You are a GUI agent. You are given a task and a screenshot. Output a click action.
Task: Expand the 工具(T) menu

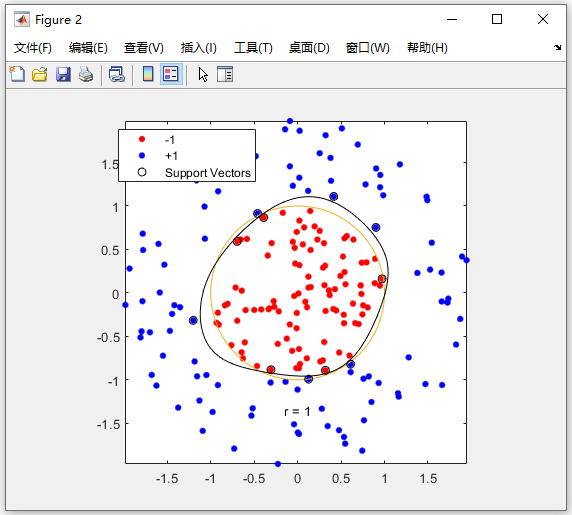tap(254, 48)
